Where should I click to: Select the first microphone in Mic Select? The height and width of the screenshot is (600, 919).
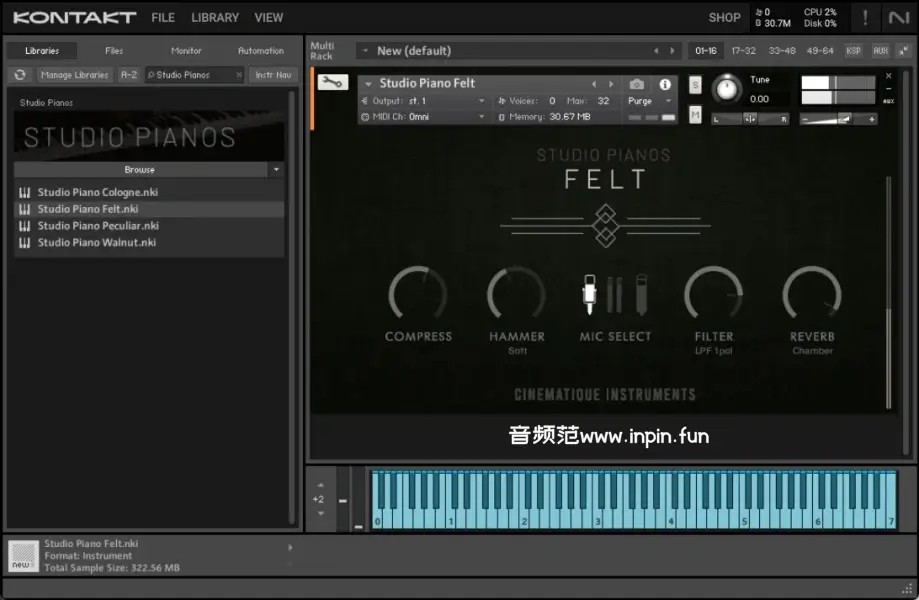[x=590, y=293]
